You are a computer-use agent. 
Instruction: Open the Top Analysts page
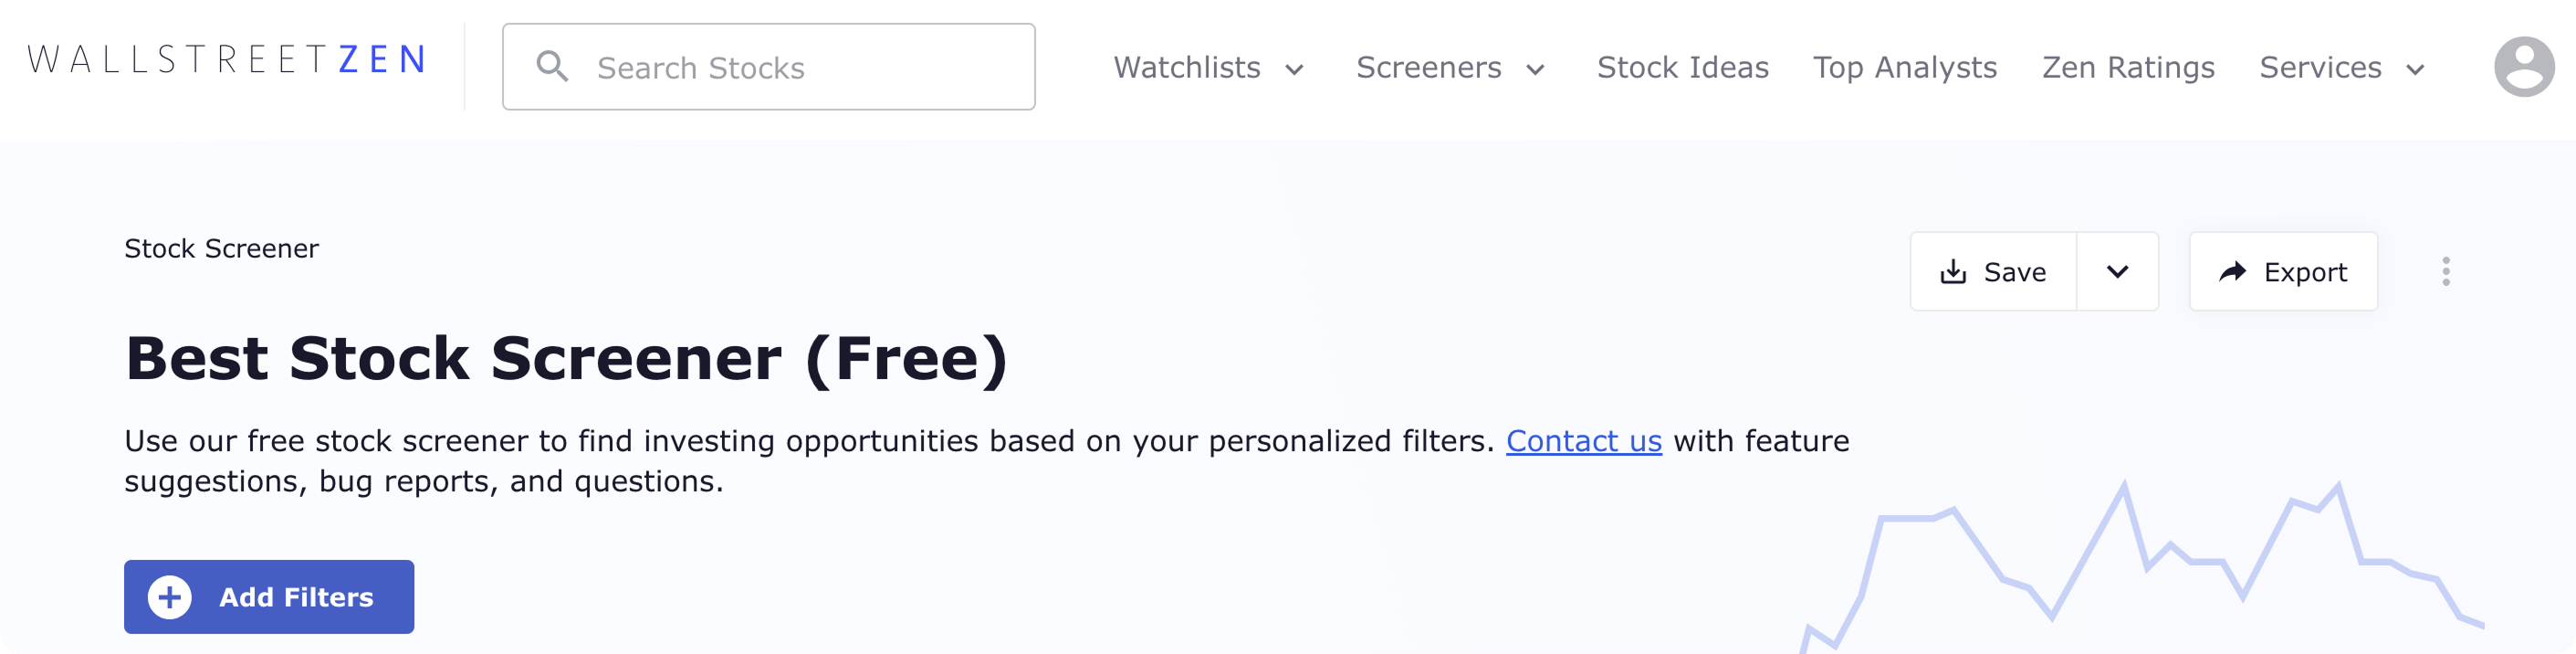pyautogui.click(x=1905, y=68)
